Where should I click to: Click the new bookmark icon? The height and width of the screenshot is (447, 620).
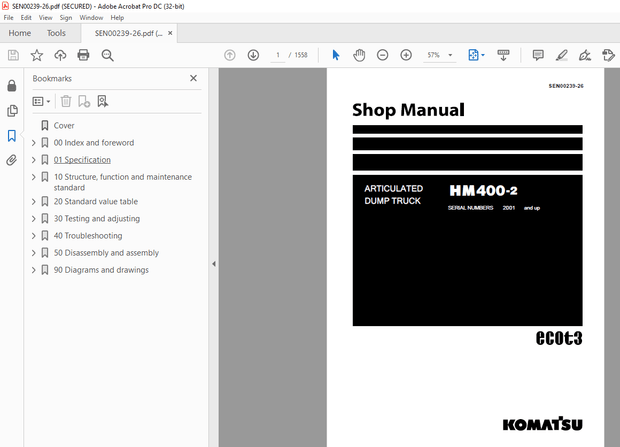pos(84,101)
